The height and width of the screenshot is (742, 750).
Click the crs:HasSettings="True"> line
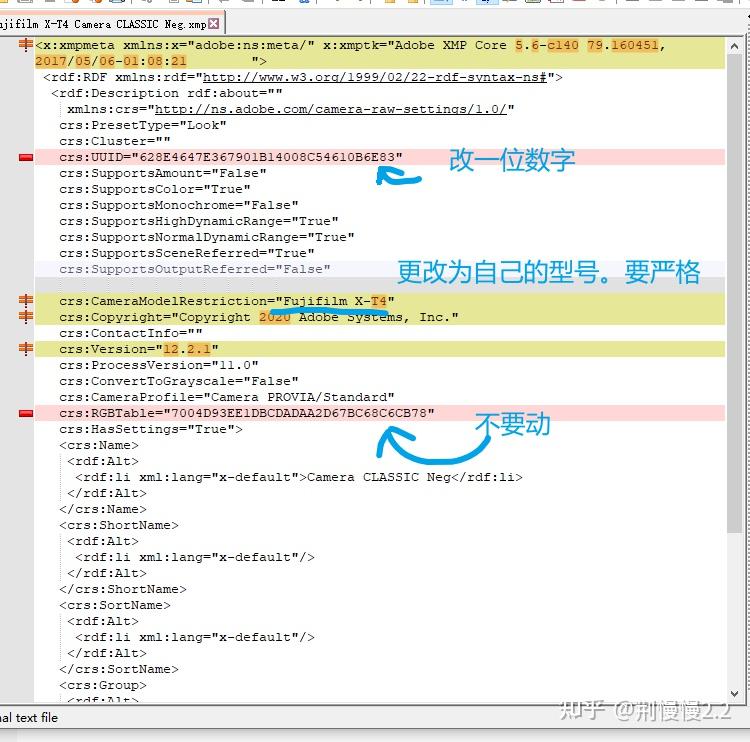(151, 429)
